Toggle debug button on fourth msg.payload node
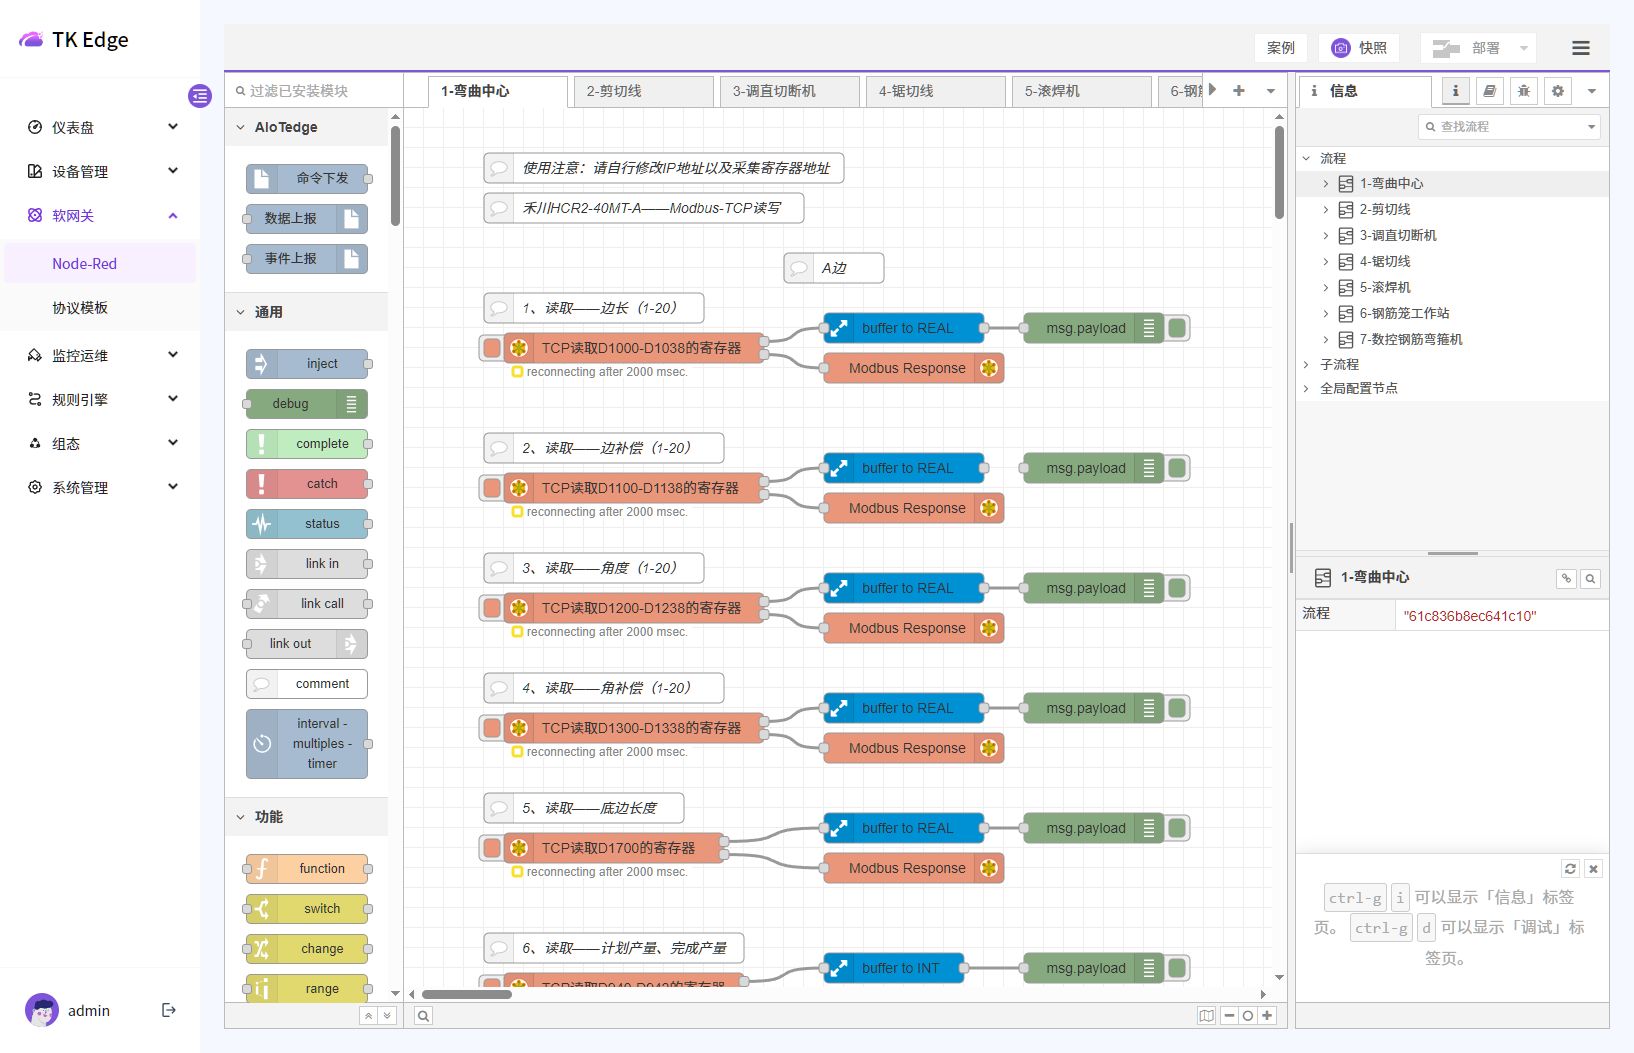Image resolution: width=1634 pixels, height=1053 pixels. [1177, 708]
